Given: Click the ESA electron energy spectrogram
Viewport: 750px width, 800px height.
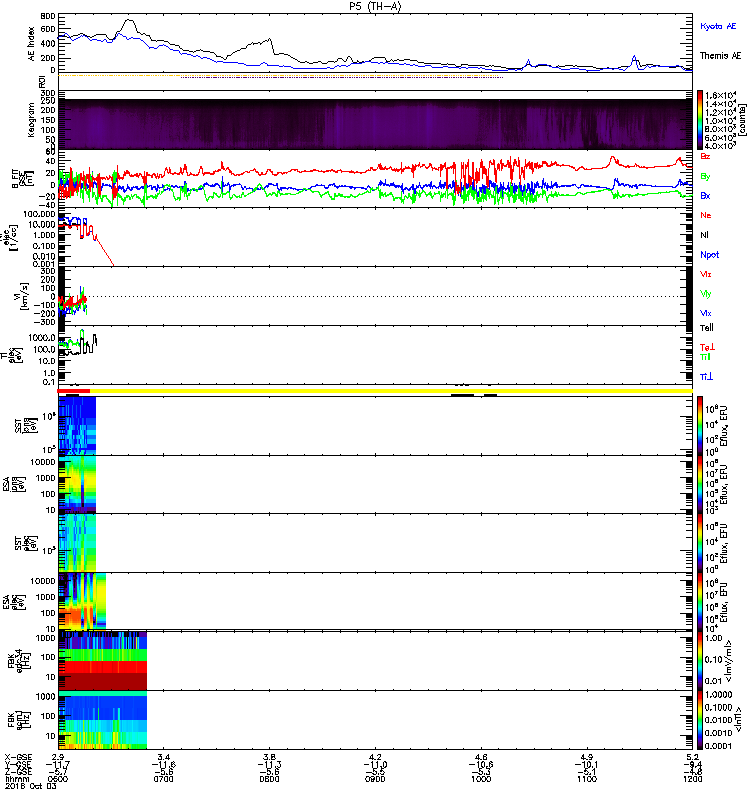Looking at the screenshot, I should (82, 601).
